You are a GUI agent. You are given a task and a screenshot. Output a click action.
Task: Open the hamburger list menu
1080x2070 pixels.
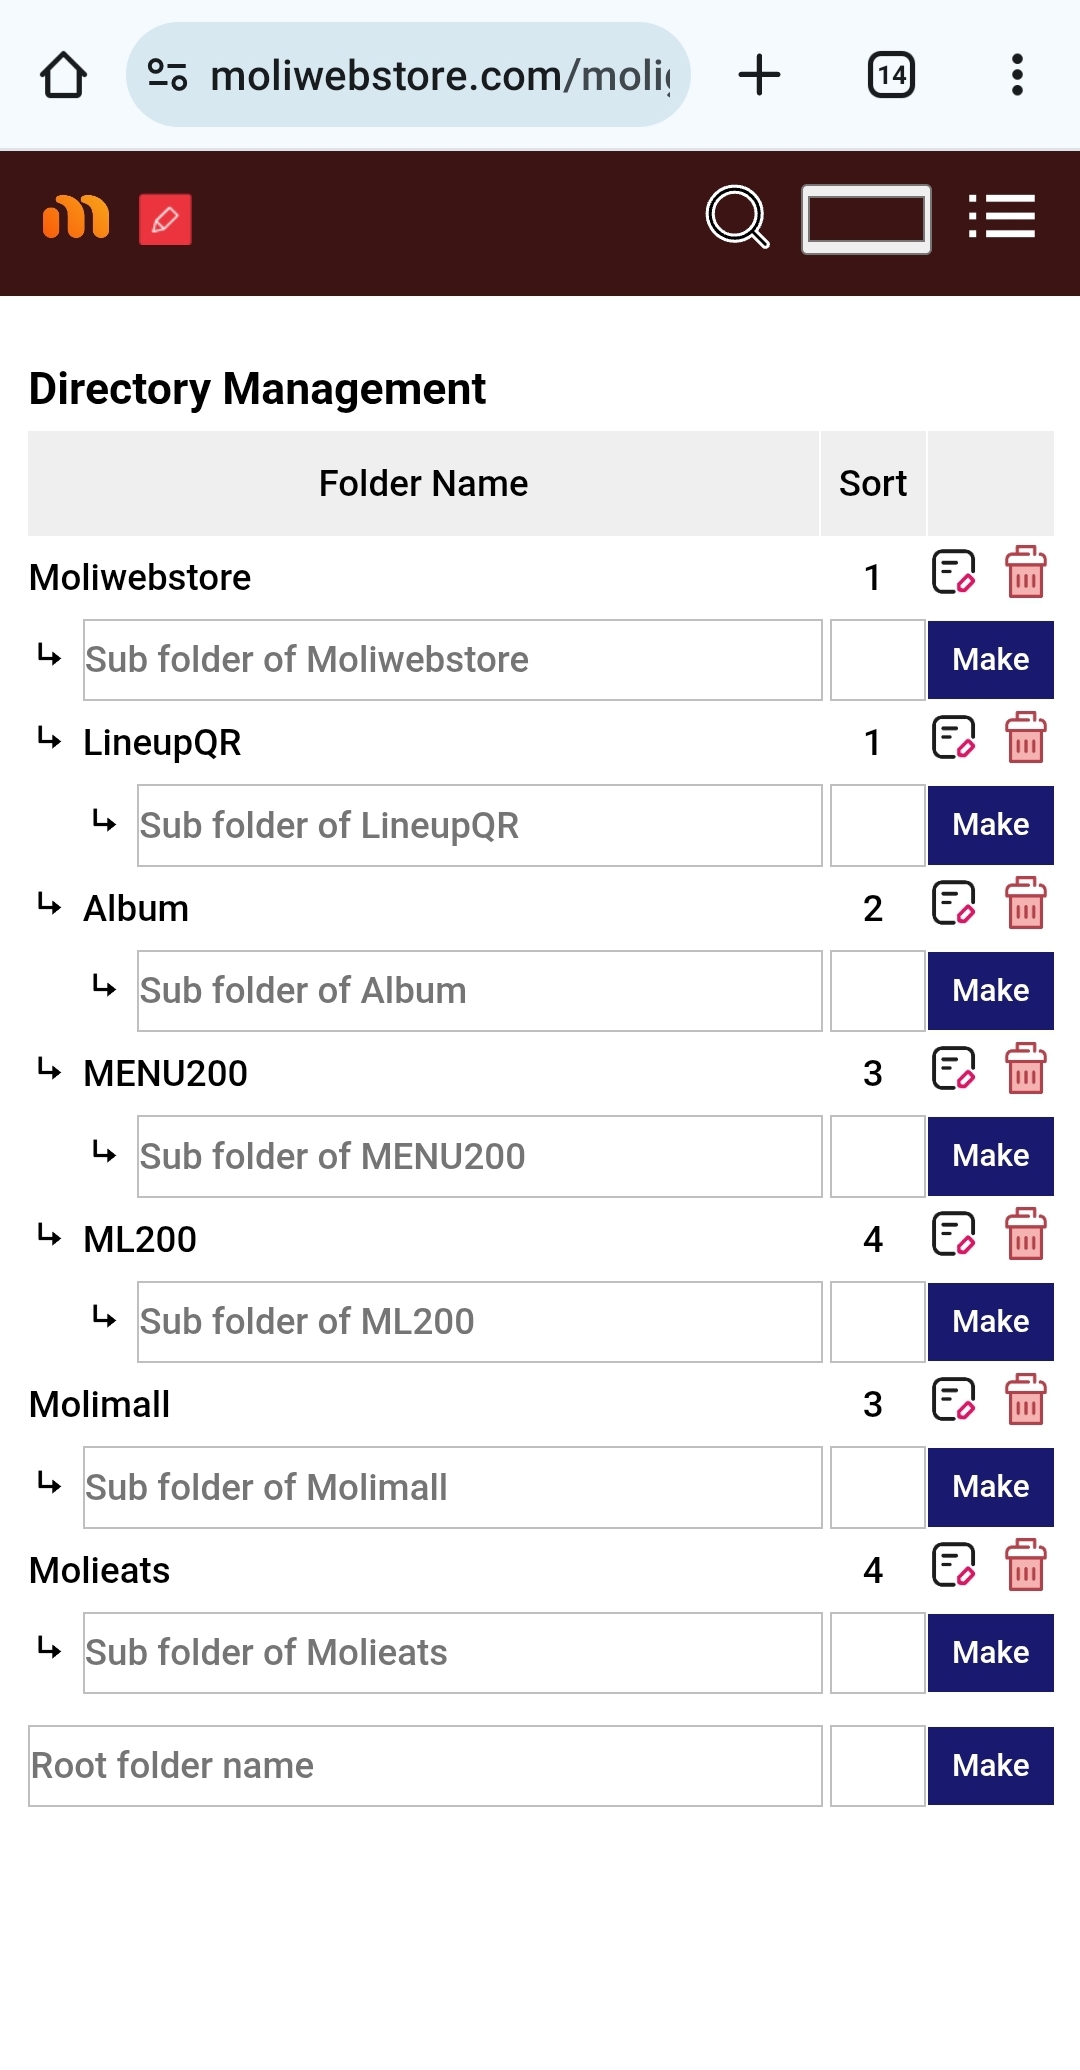coord(1001,217)
